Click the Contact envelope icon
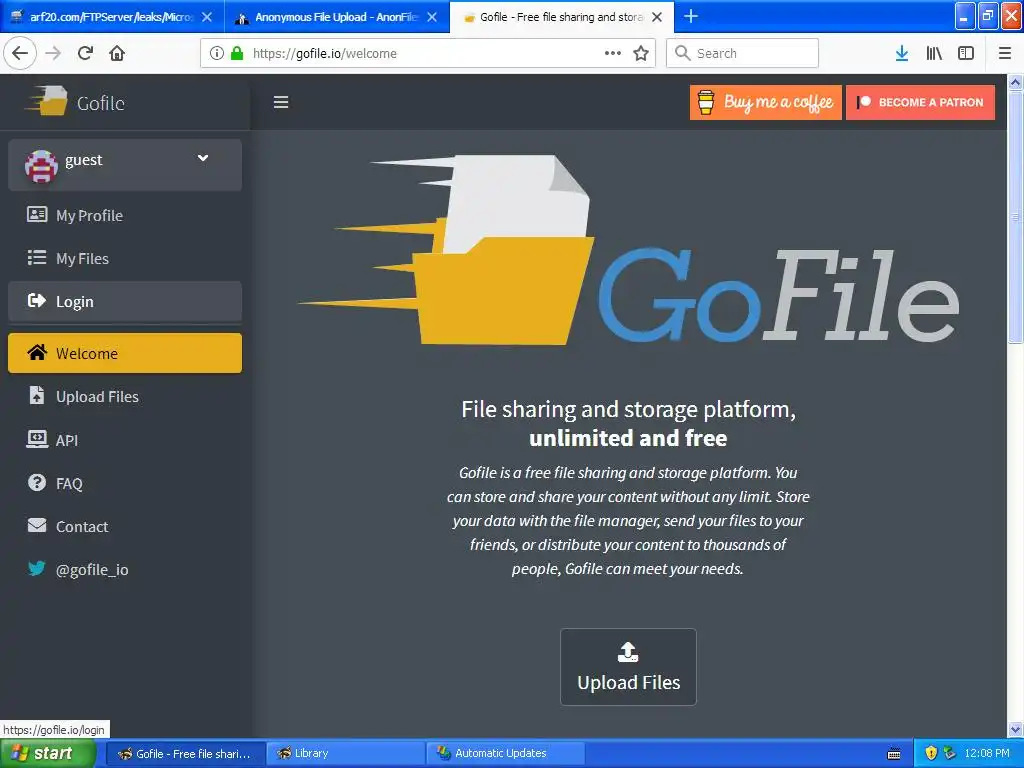 click(37, 525)
